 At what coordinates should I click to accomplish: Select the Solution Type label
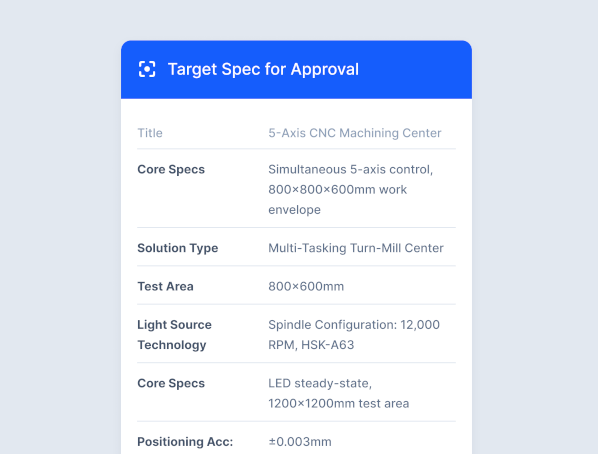point(178,248)
